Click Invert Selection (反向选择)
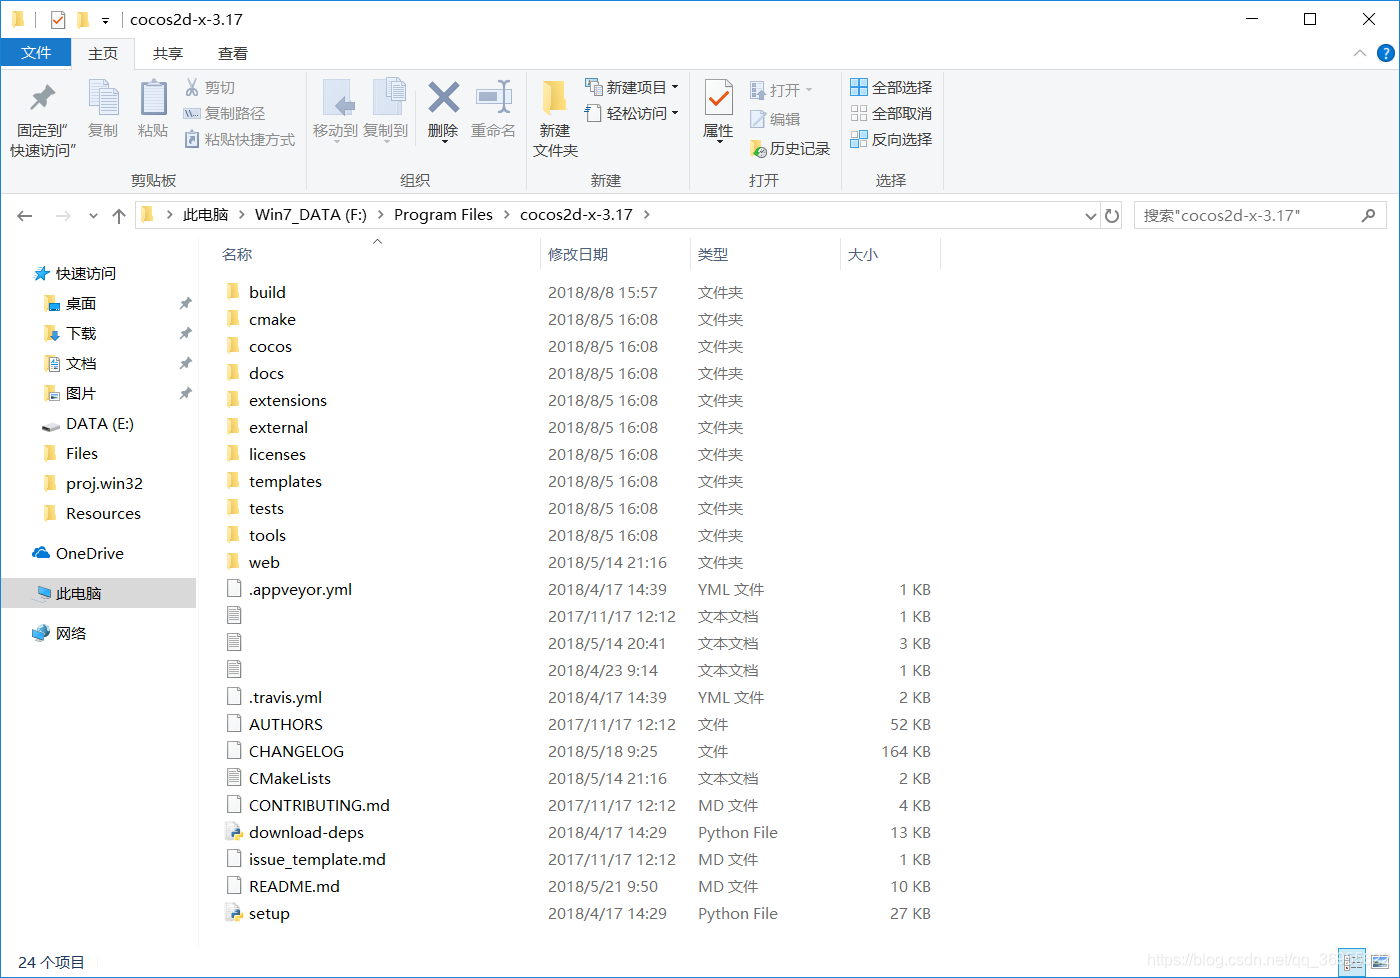 pyautogui.click(x=891, y=139)
